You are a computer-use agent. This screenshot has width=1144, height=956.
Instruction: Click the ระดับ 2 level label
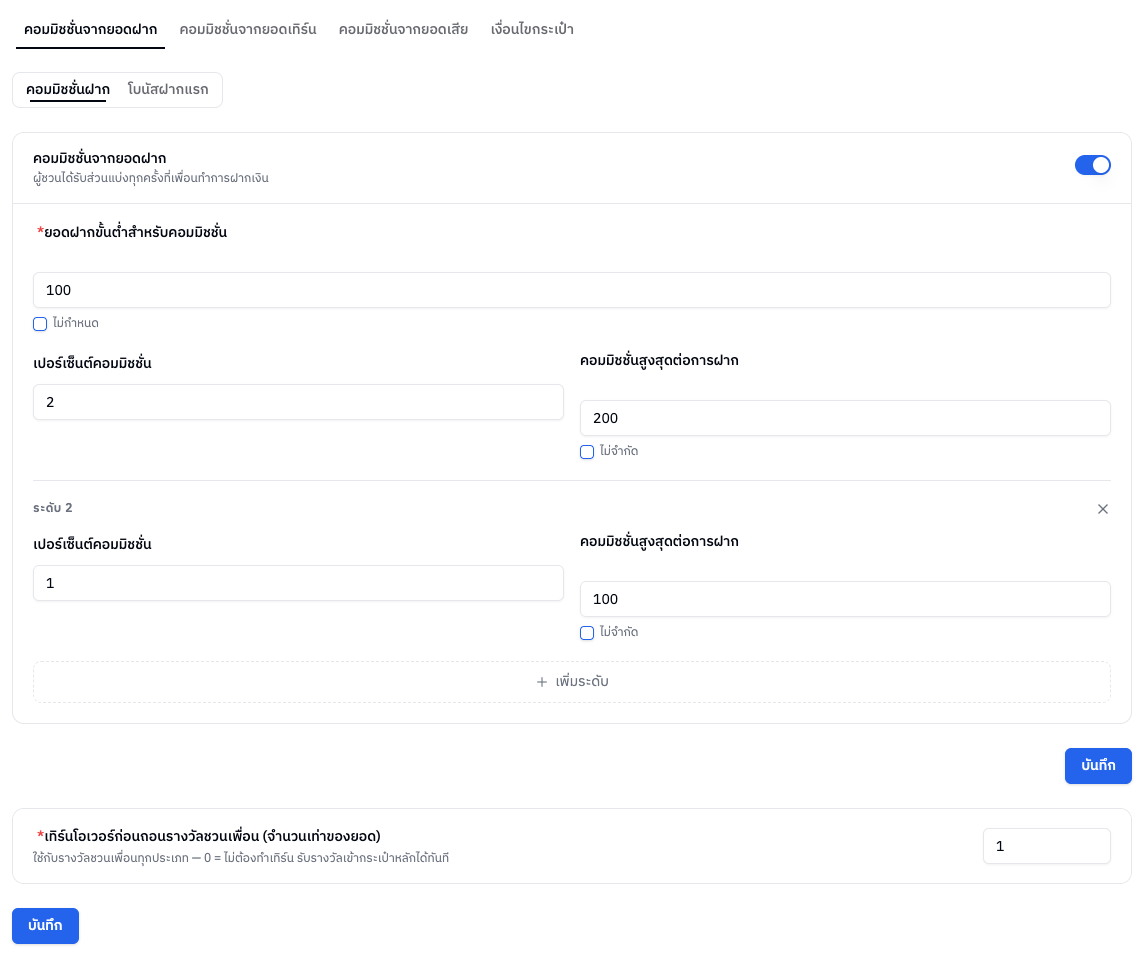(53, 508)
